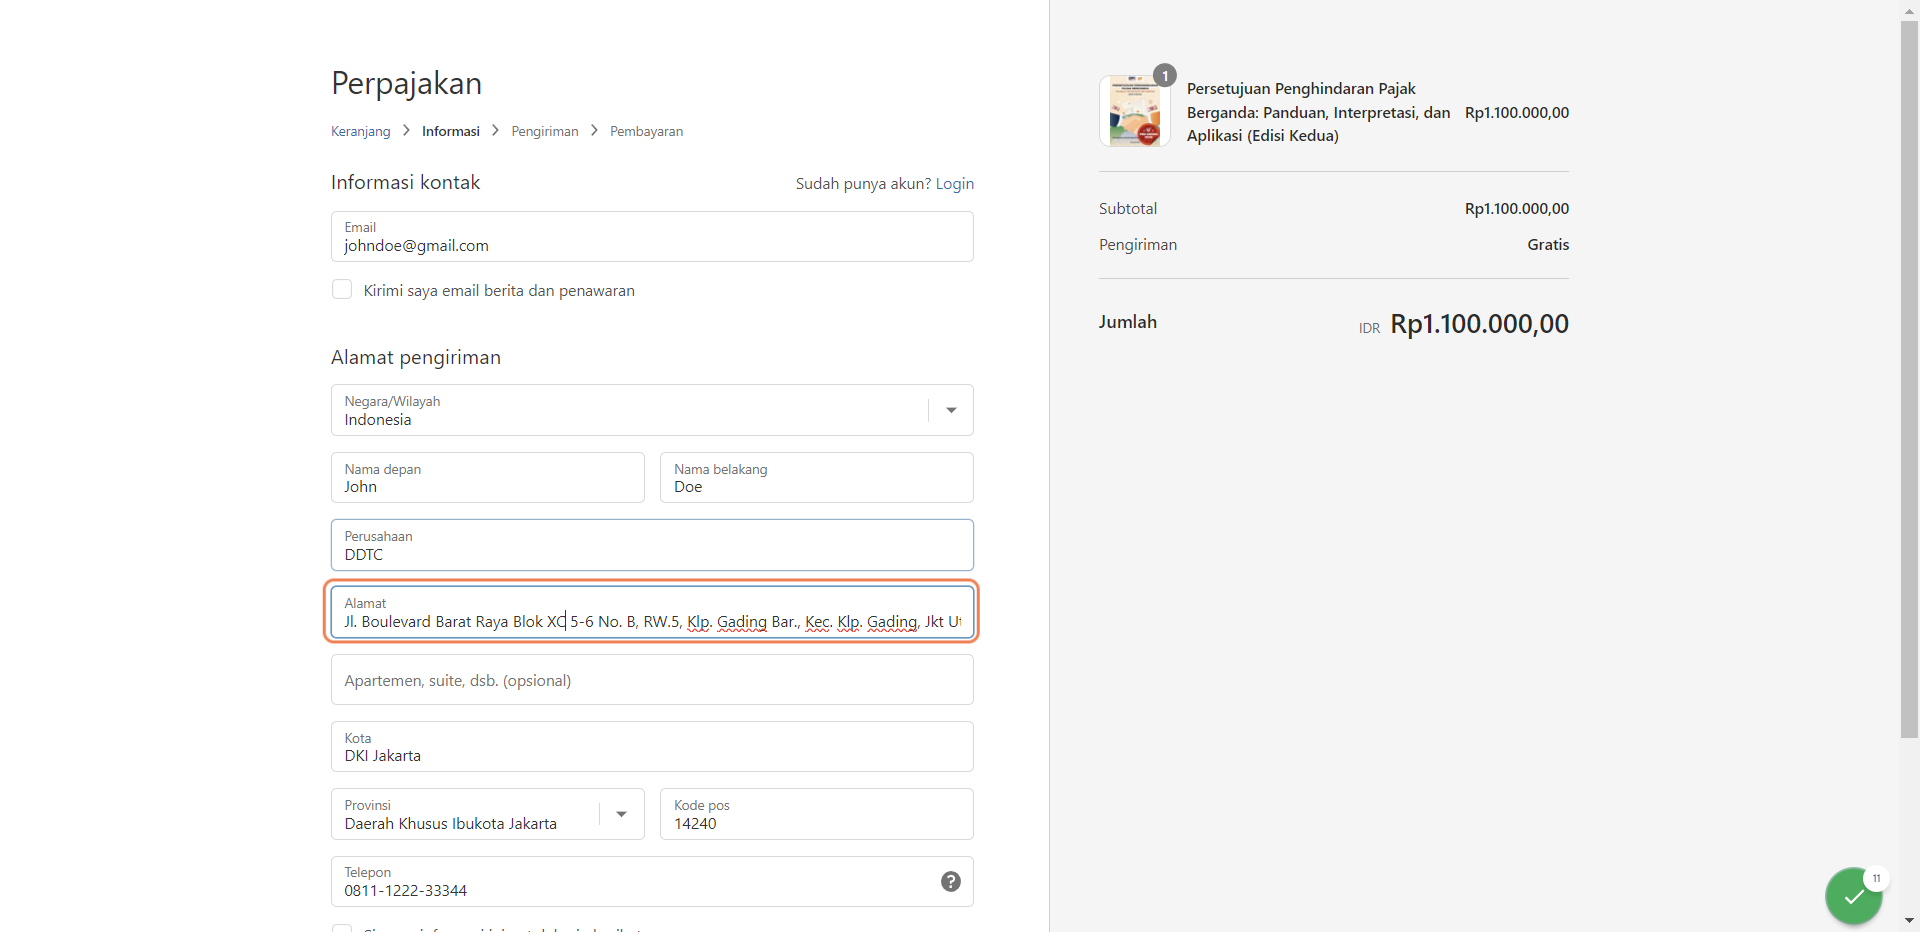Click the 'Jumlah' total label

coord(1128,322)
